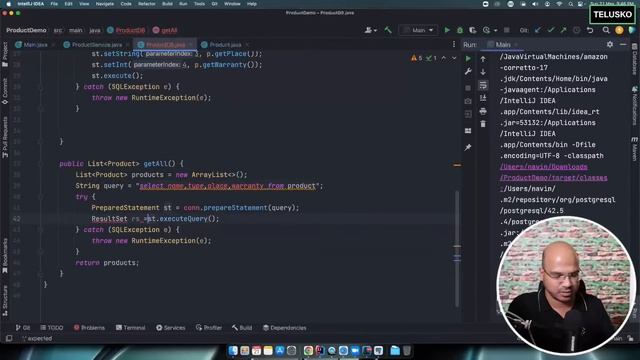Open Chrome from the Dock
The image size is (640, 360).
(308, 351)
